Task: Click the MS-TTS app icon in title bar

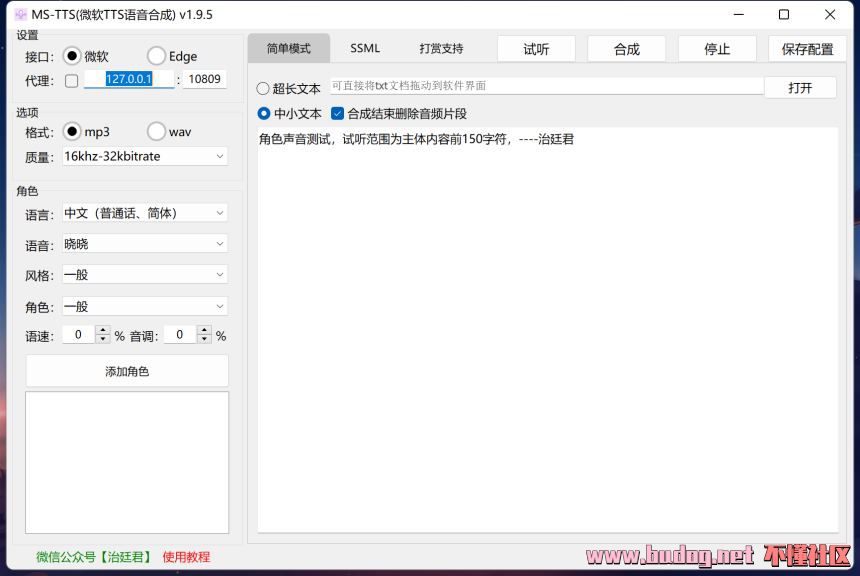Action: point(21,14)
